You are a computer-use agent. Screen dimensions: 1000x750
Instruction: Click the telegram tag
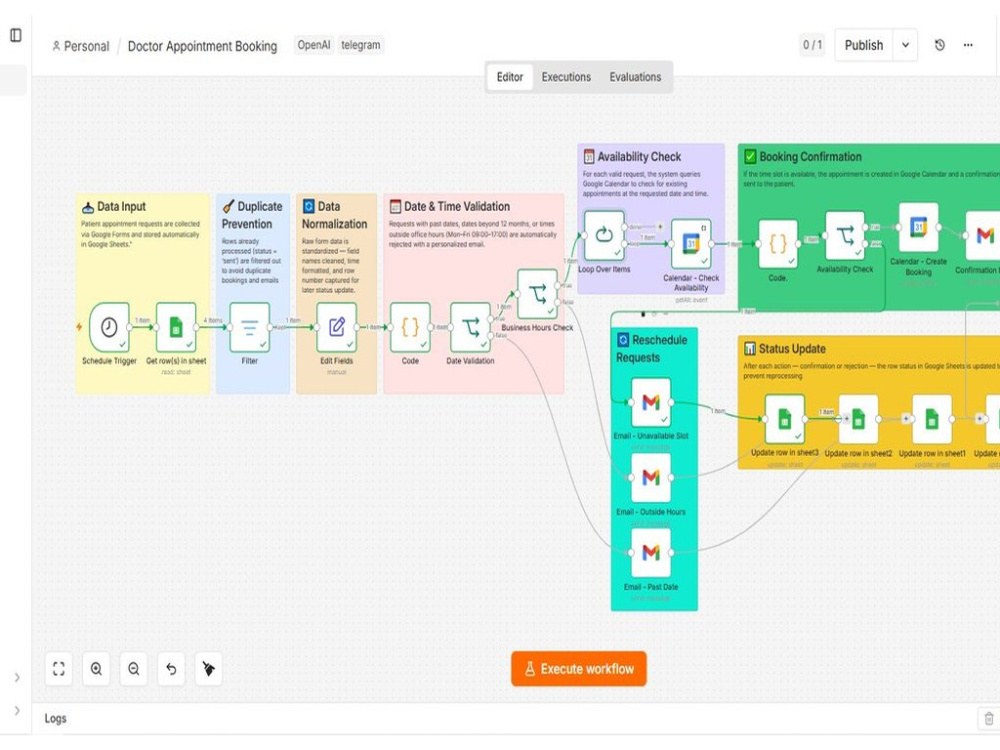(361, 45)
